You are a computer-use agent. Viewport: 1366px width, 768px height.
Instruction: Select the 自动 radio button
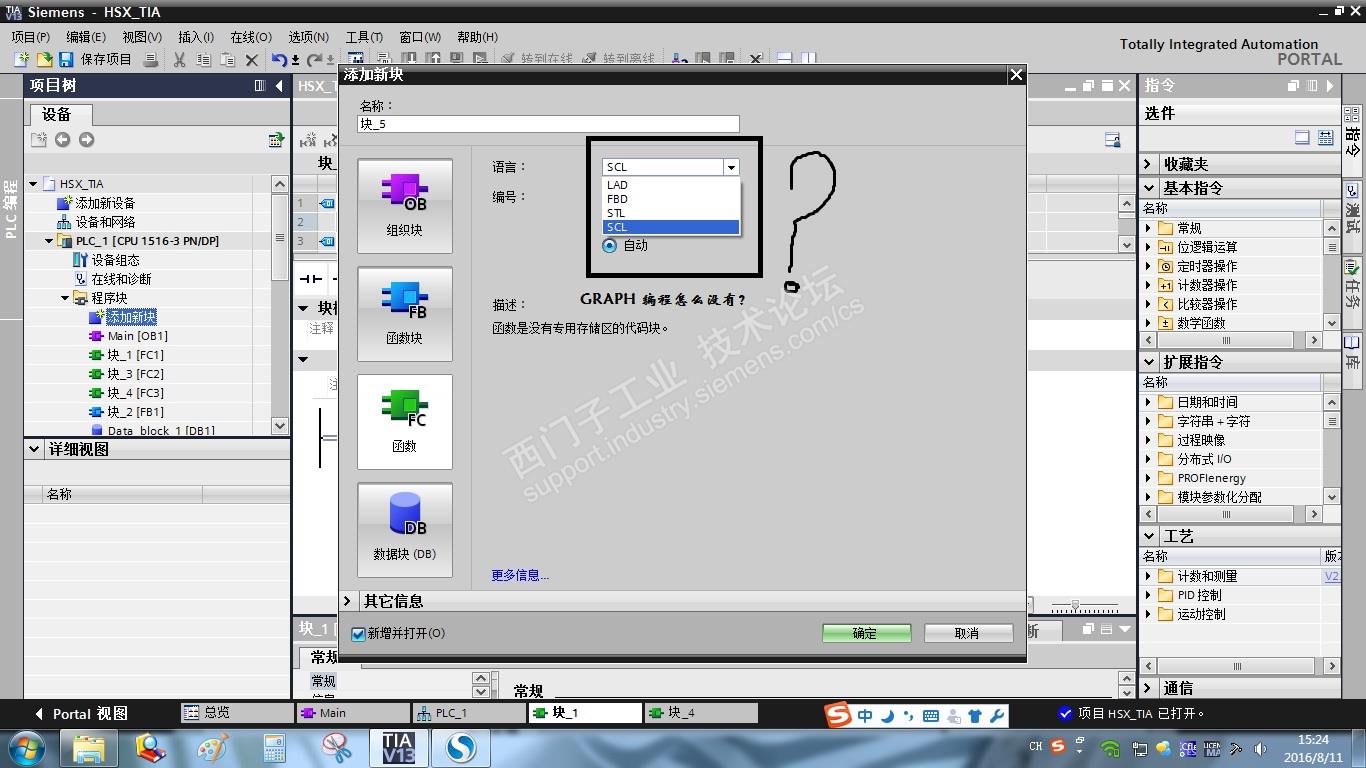610,245
